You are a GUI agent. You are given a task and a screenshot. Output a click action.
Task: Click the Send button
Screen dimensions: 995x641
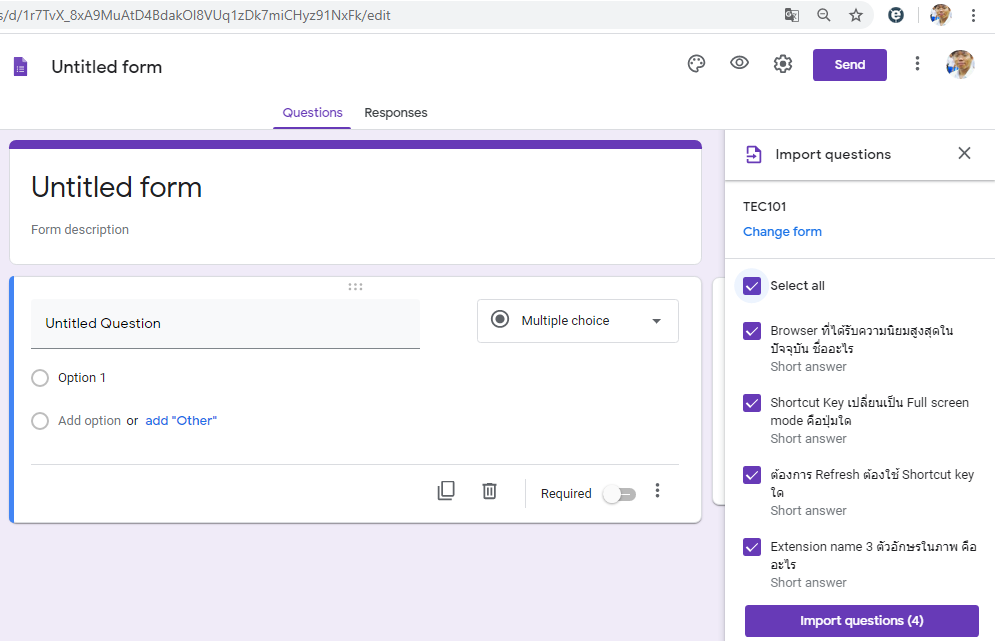(x=849, y=65)
